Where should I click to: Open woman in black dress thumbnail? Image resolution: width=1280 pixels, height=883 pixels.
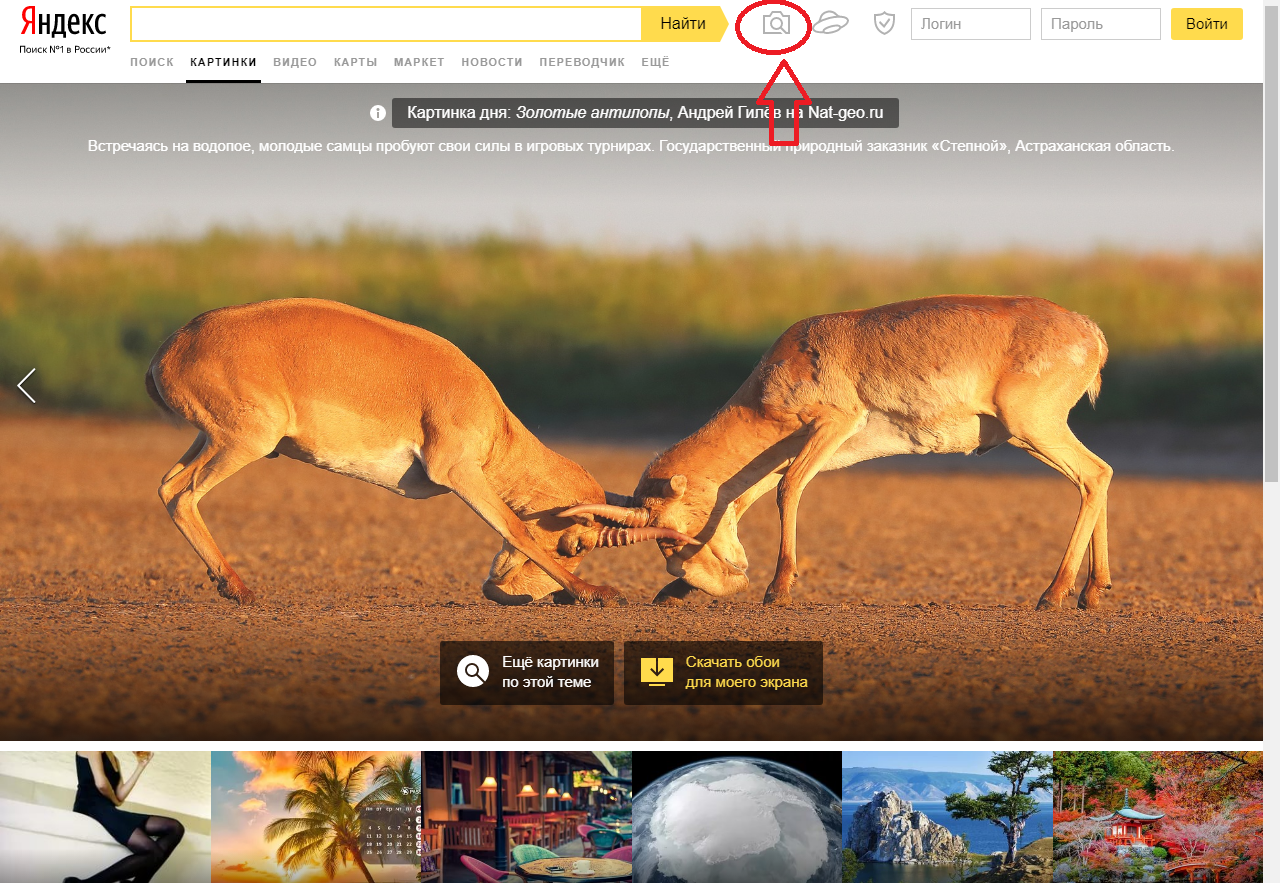point(105,817)
